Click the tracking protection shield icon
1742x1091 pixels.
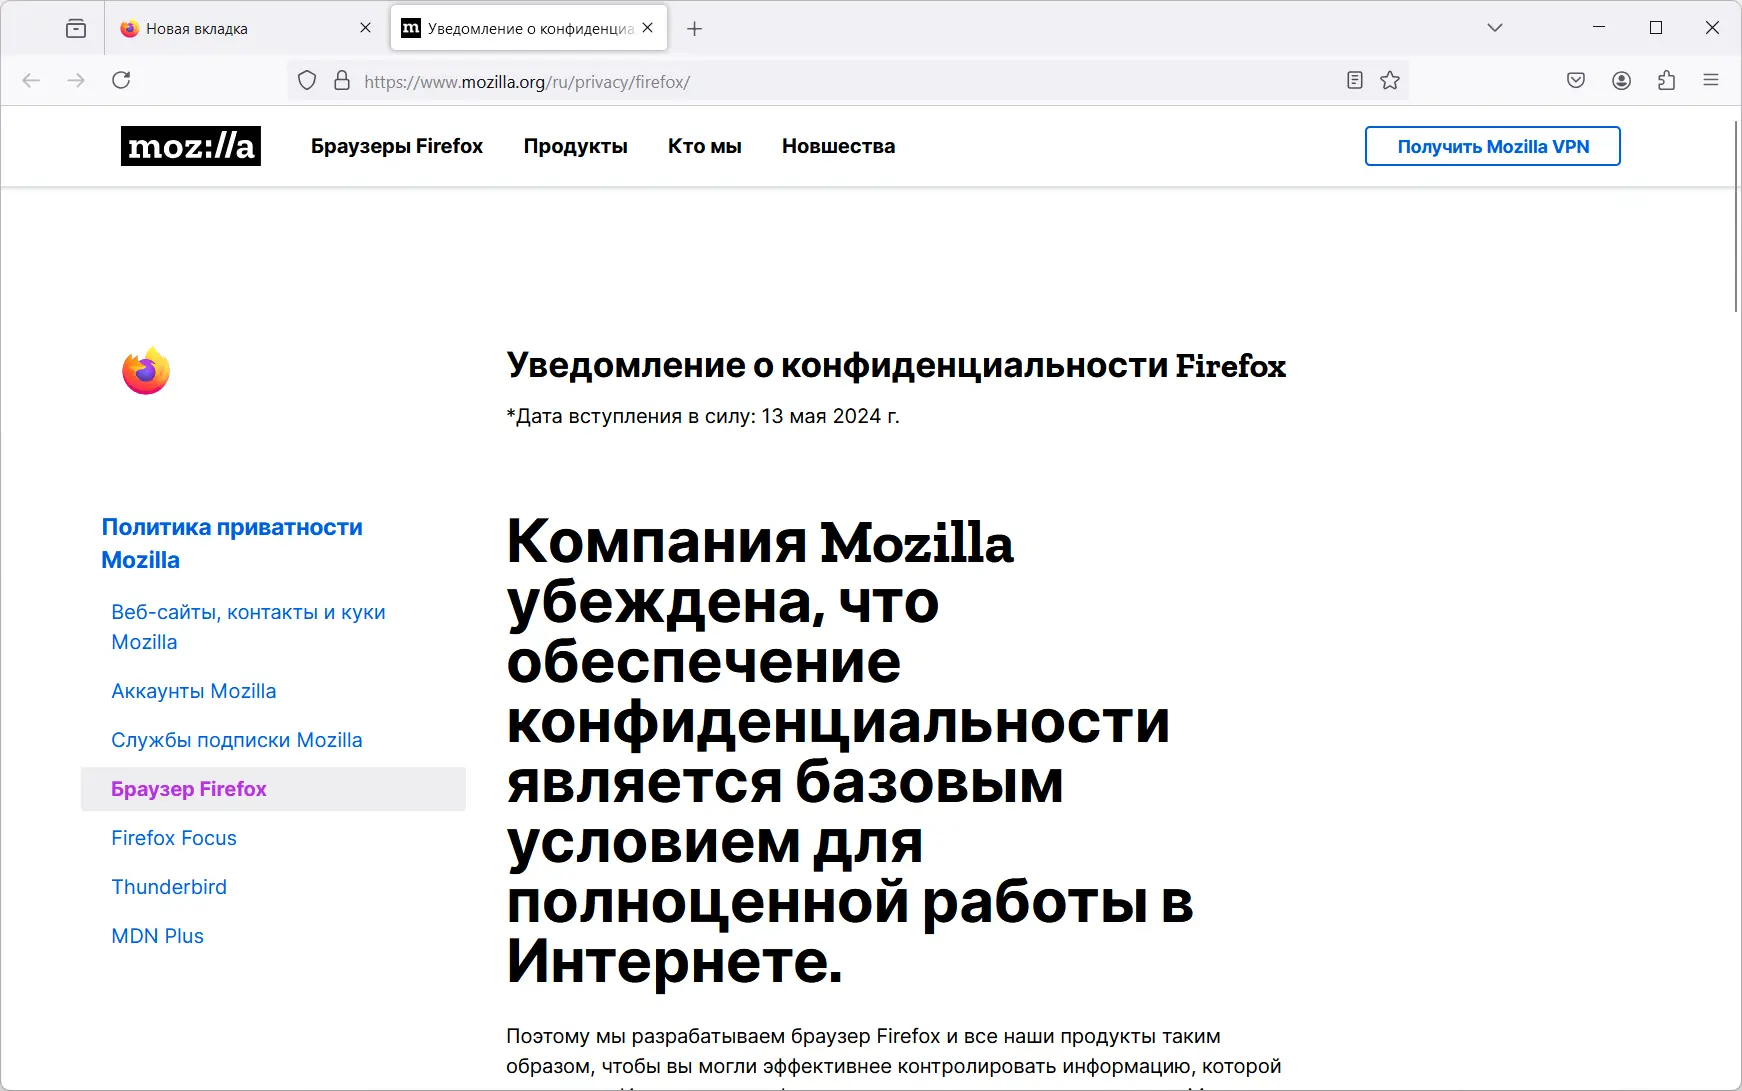[x=307, y=80]
